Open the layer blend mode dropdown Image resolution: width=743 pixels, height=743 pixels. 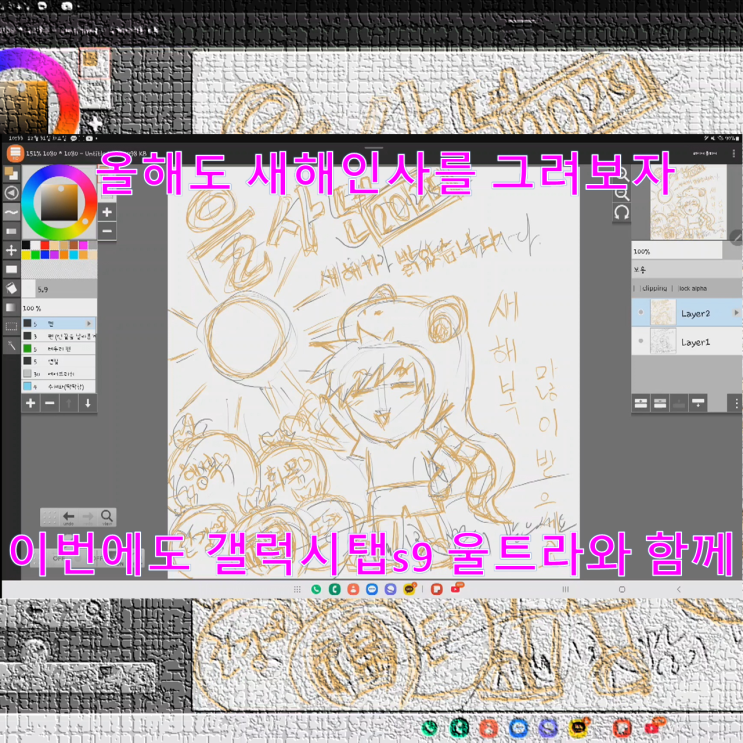click(687, 270)
